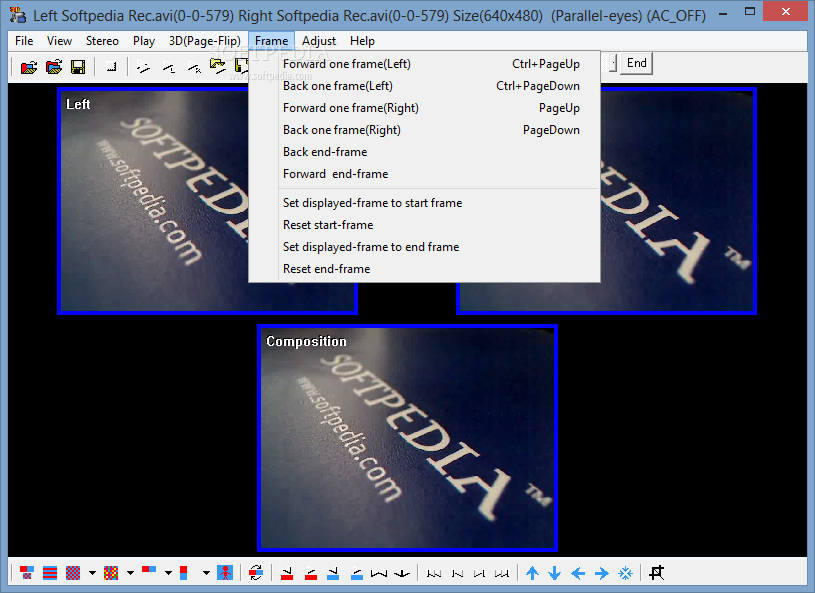The height and width of the screenshot is (593, 815).
Task: Click the second red-bar frame step icon
Action: point(311,573)
